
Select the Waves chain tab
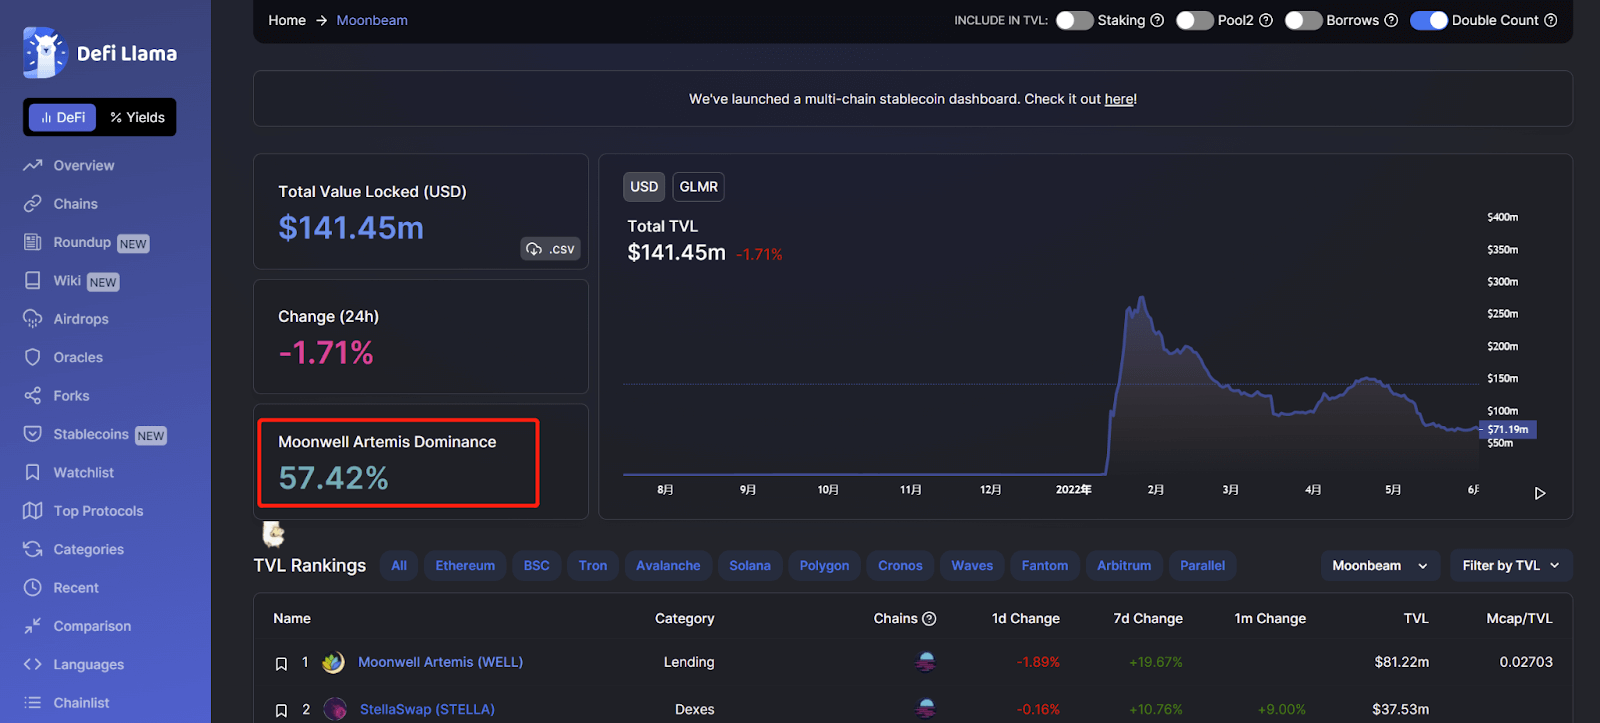[972, 566]
